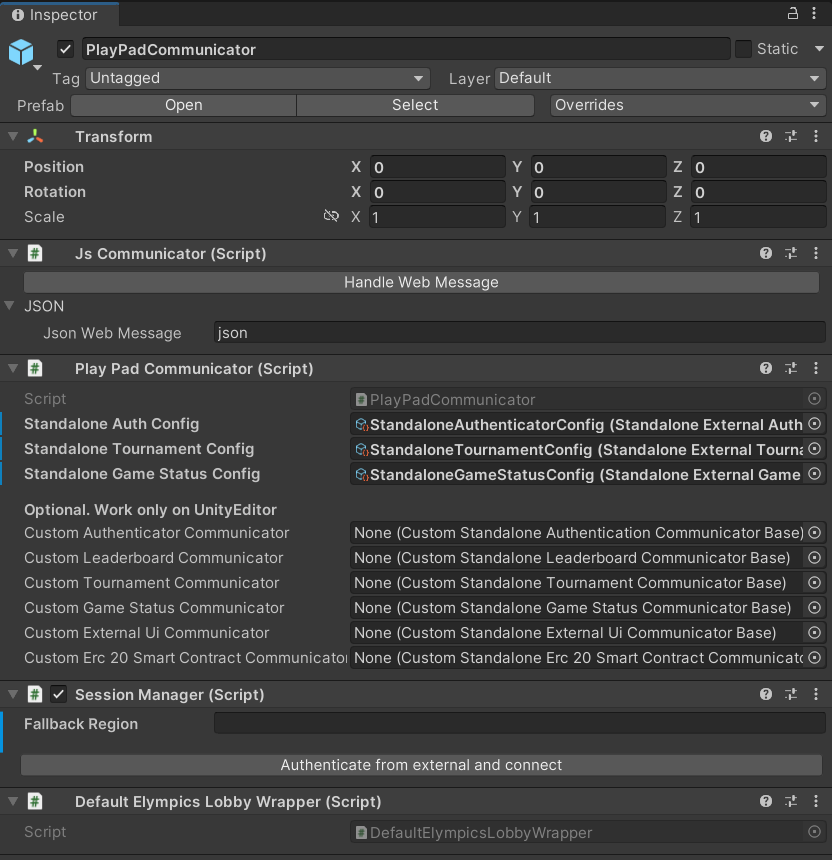This screenshot has width=832, height=860.
Task: Pick object for Custom Erc 20 Smart Contract Communicator
Action: (x=814, y=658)
